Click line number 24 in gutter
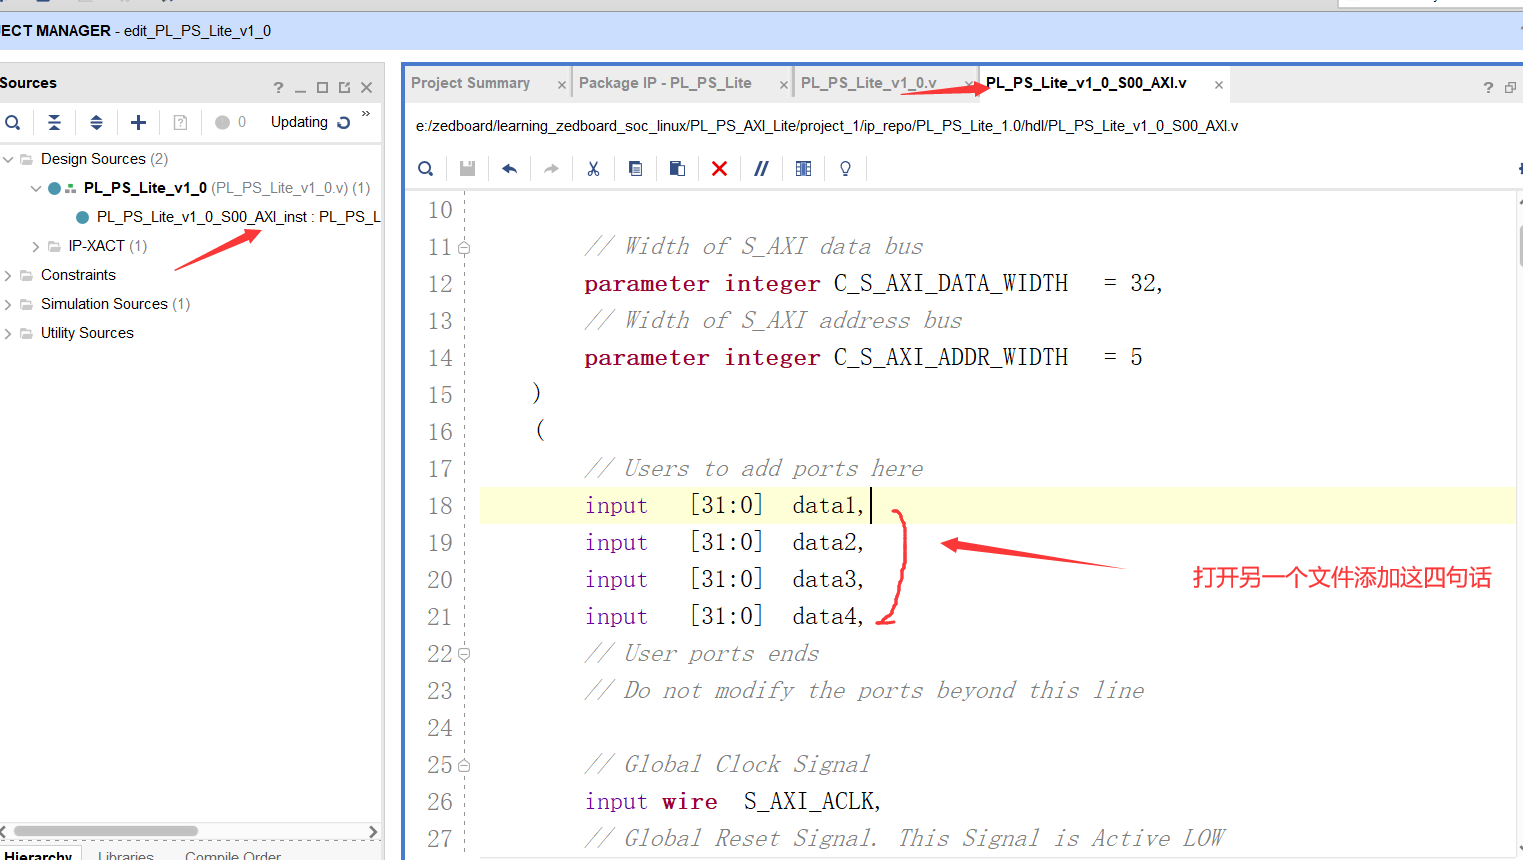Viewport: 1523px width, 860px height. (440, 728)
